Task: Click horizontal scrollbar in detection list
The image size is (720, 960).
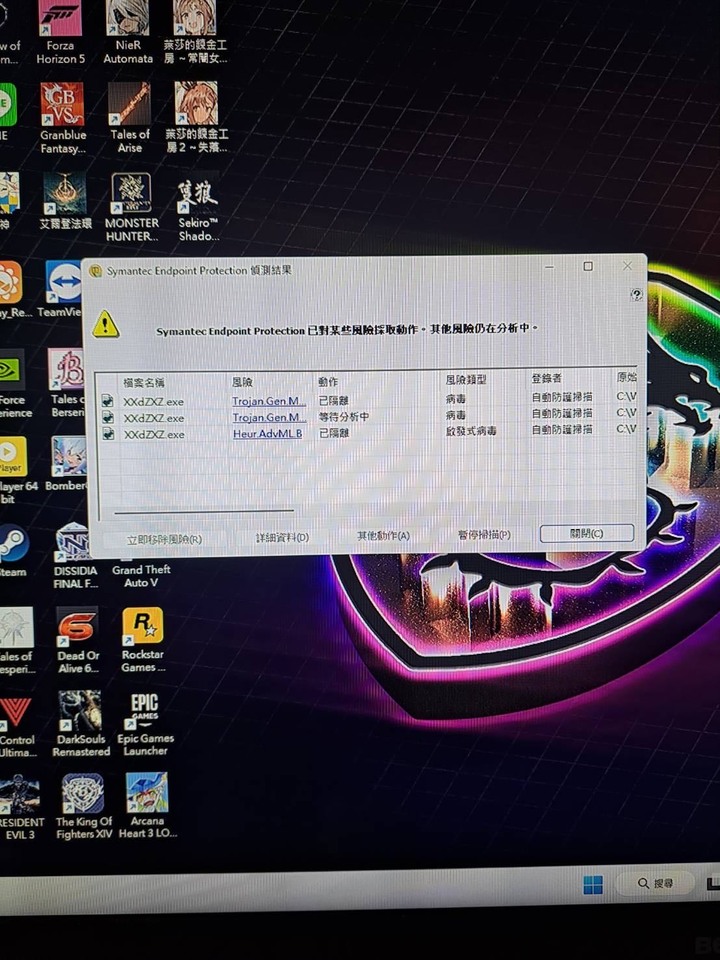Action: [x=204, y=511]
